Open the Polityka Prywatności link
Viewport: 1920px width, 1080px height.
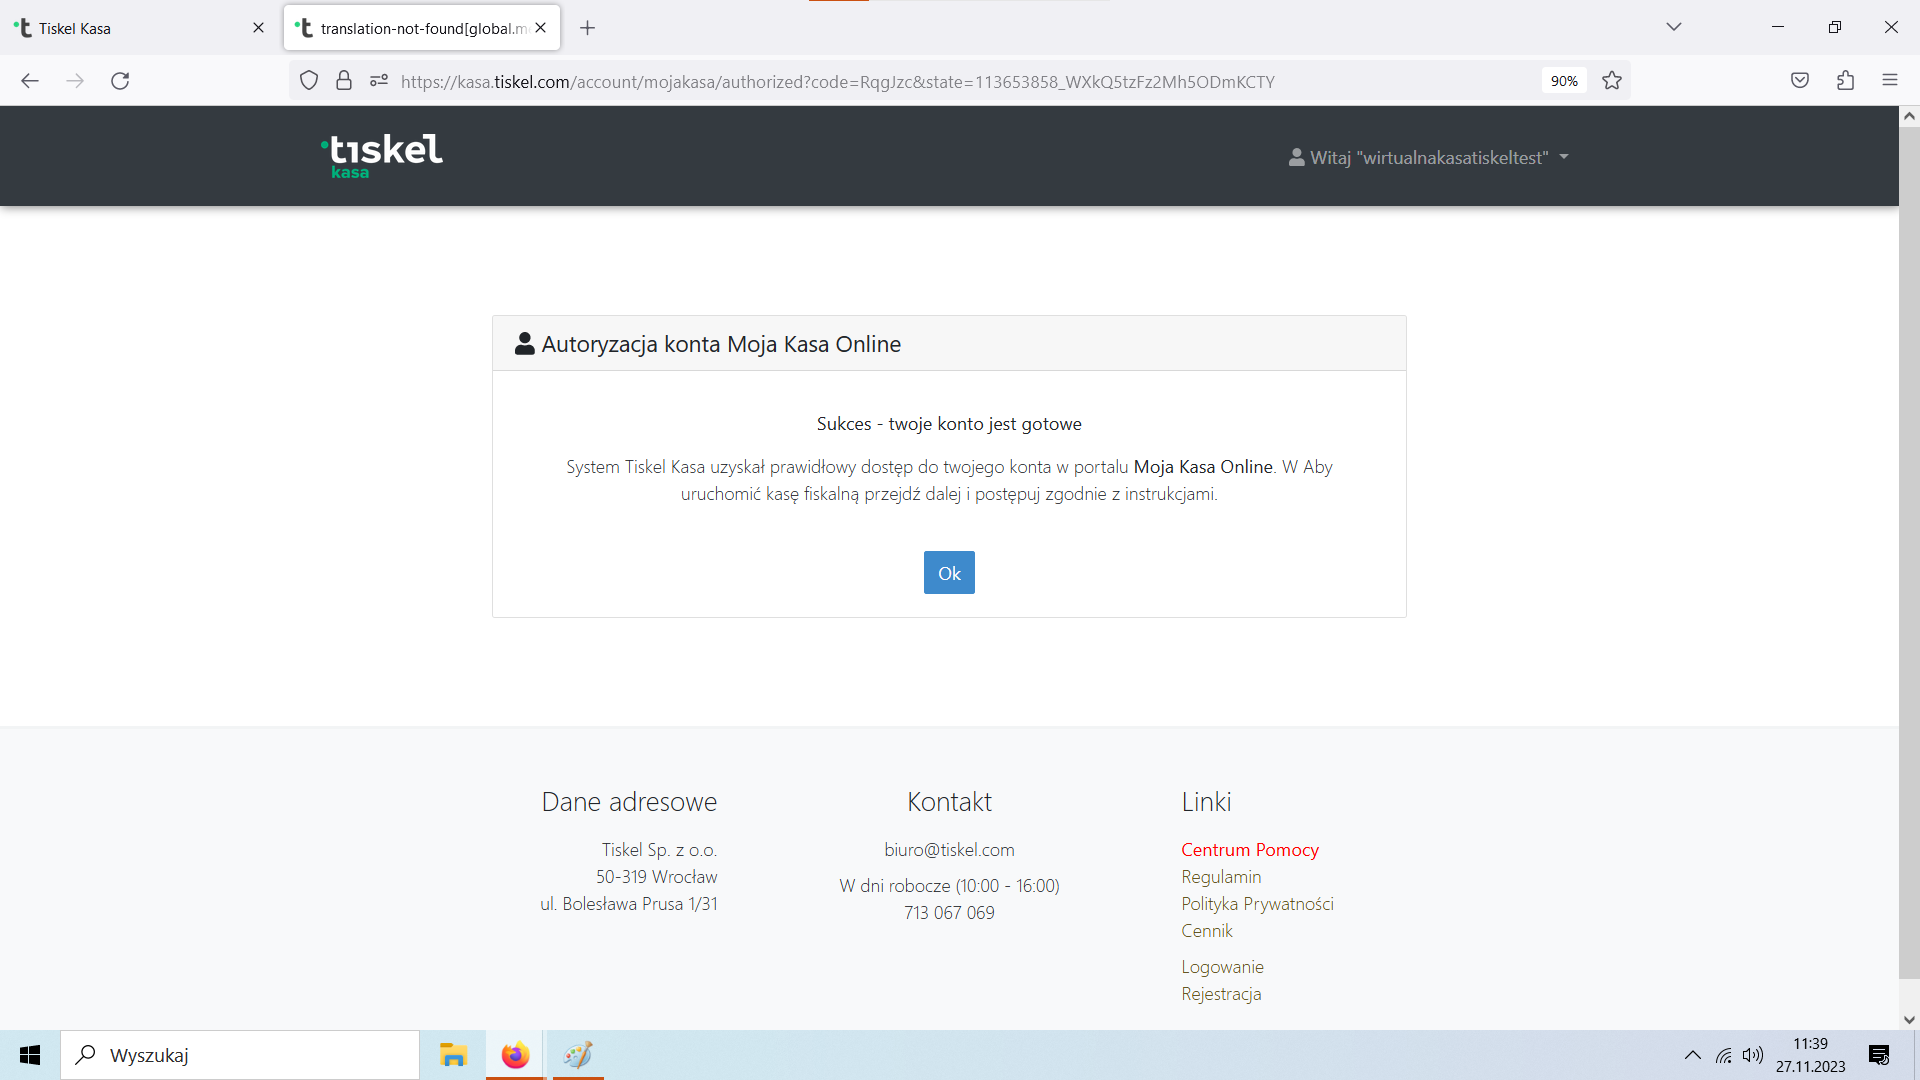coord(1257,904)
